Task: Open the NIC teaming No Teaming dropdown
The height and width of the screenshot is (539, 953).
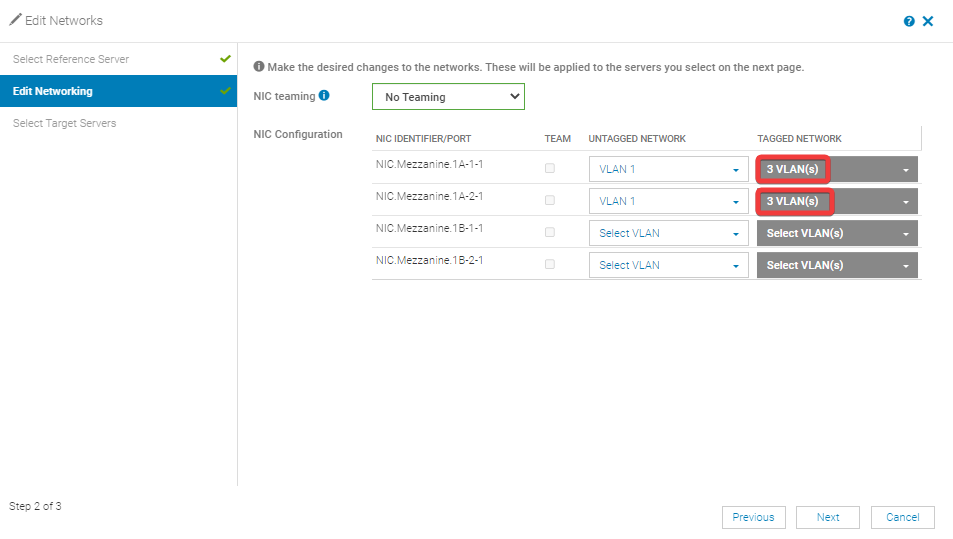Action: (448, 97)
